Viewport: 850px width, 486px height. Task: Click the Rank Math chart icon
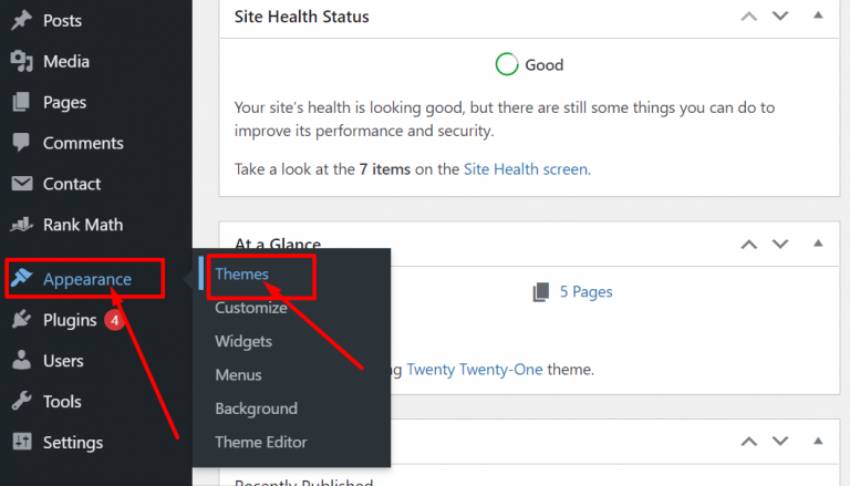point(21,225)
